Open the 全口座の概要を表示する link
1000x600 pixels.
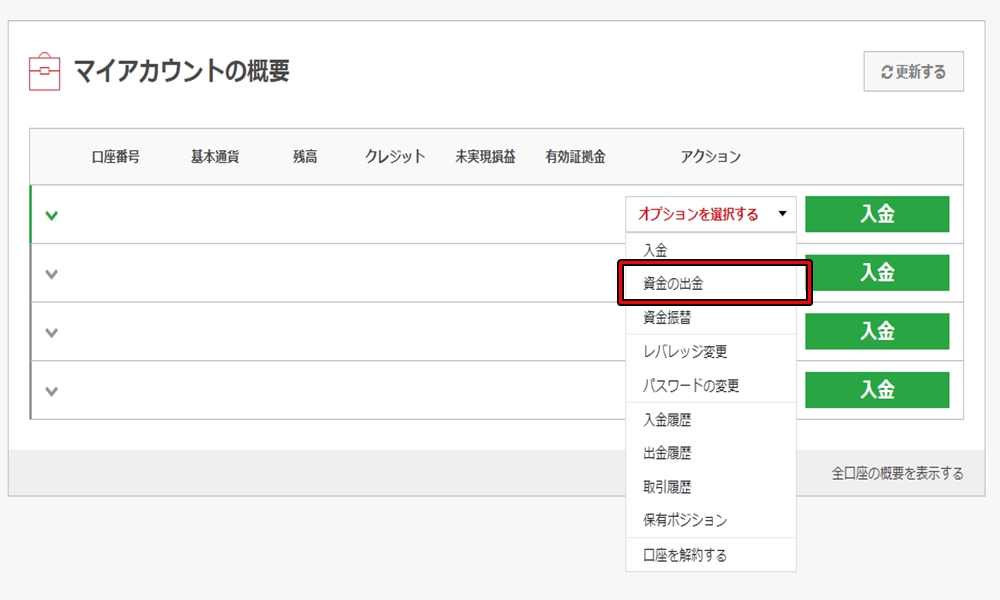898,472
